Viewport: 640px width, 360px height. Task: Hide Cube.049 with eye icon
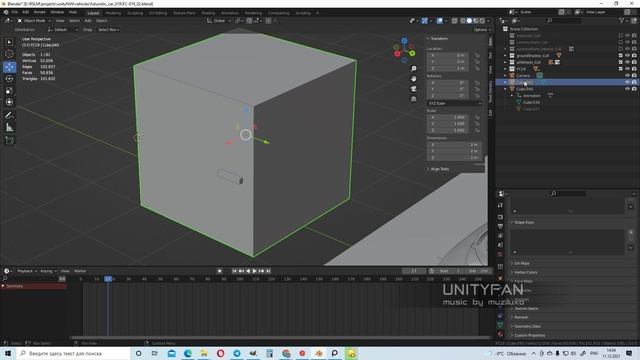(627, 89)
